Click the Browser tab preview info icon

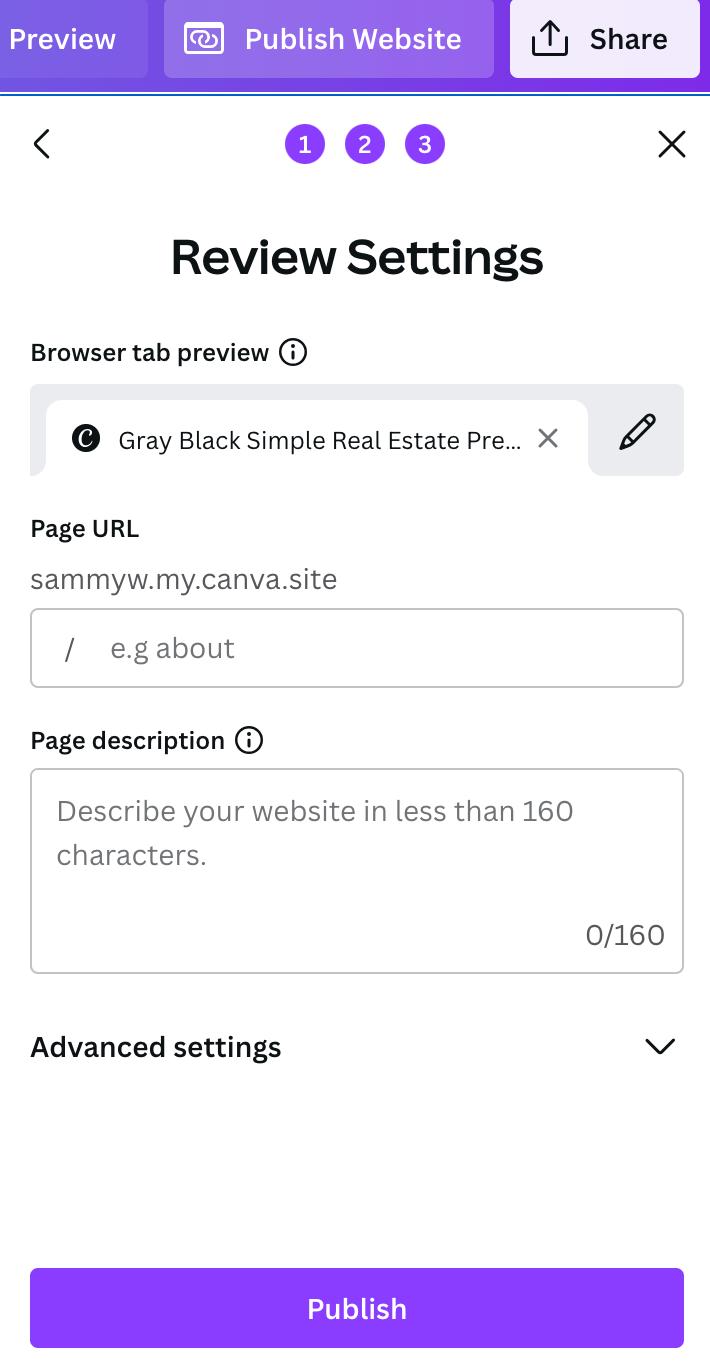coord(293,352)
